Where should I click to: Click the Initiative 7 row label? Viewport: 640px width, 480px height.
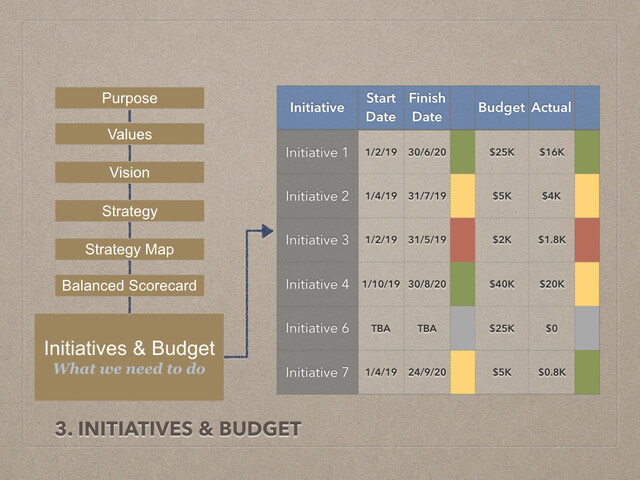pyautogui.click(x=317, y=372)
